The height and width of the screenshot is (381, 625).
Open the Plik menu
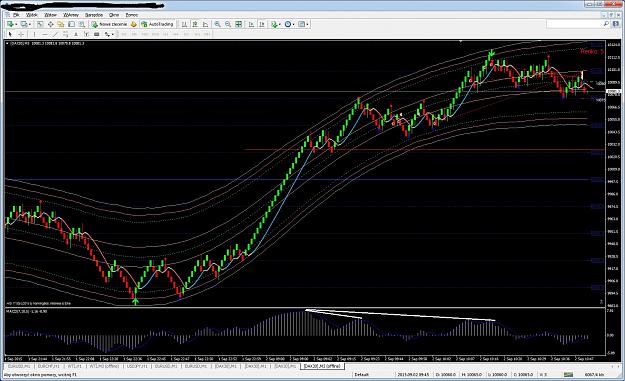[16, 15]
